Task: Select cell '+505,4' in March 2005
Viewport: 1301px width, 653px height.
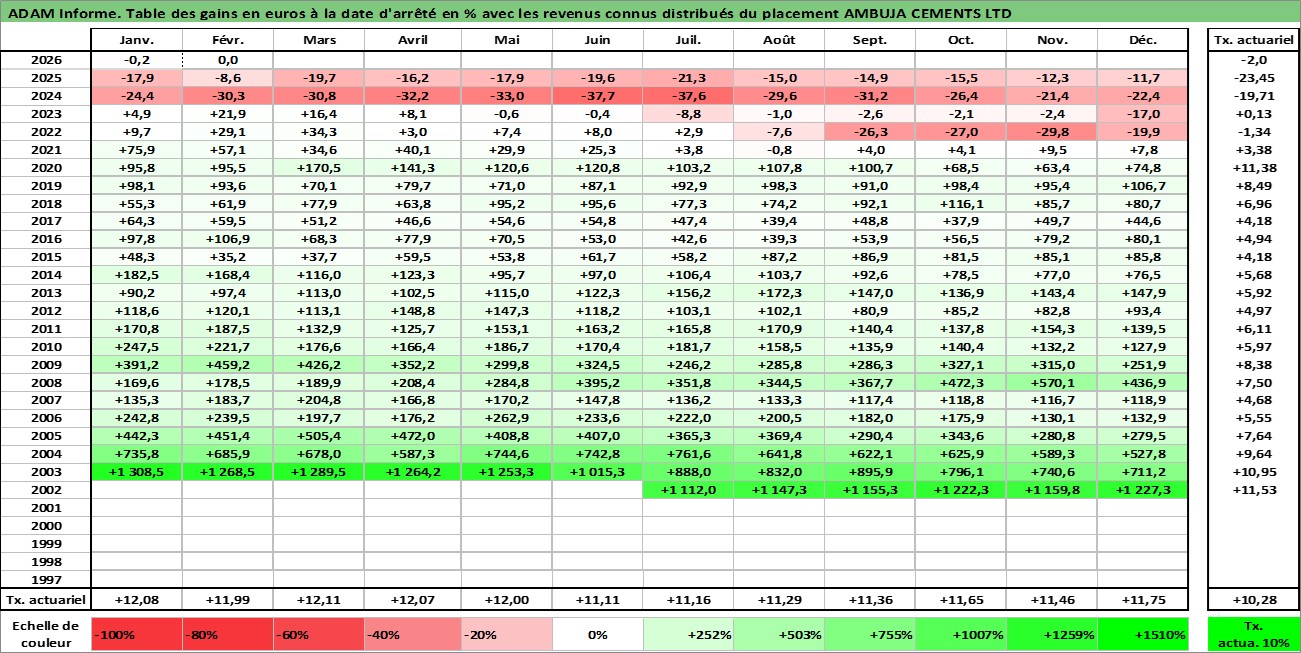Action: point(318,436)
